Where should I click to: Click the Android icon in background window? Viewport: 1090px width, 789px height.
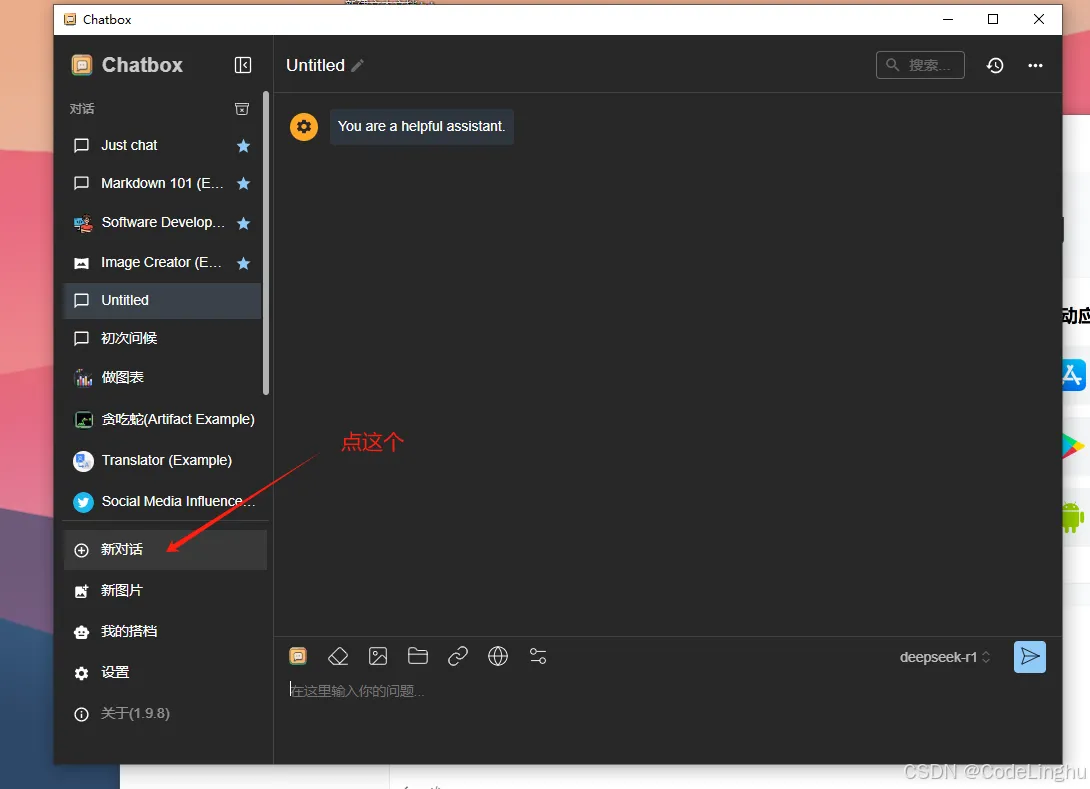coord(1073,517)
